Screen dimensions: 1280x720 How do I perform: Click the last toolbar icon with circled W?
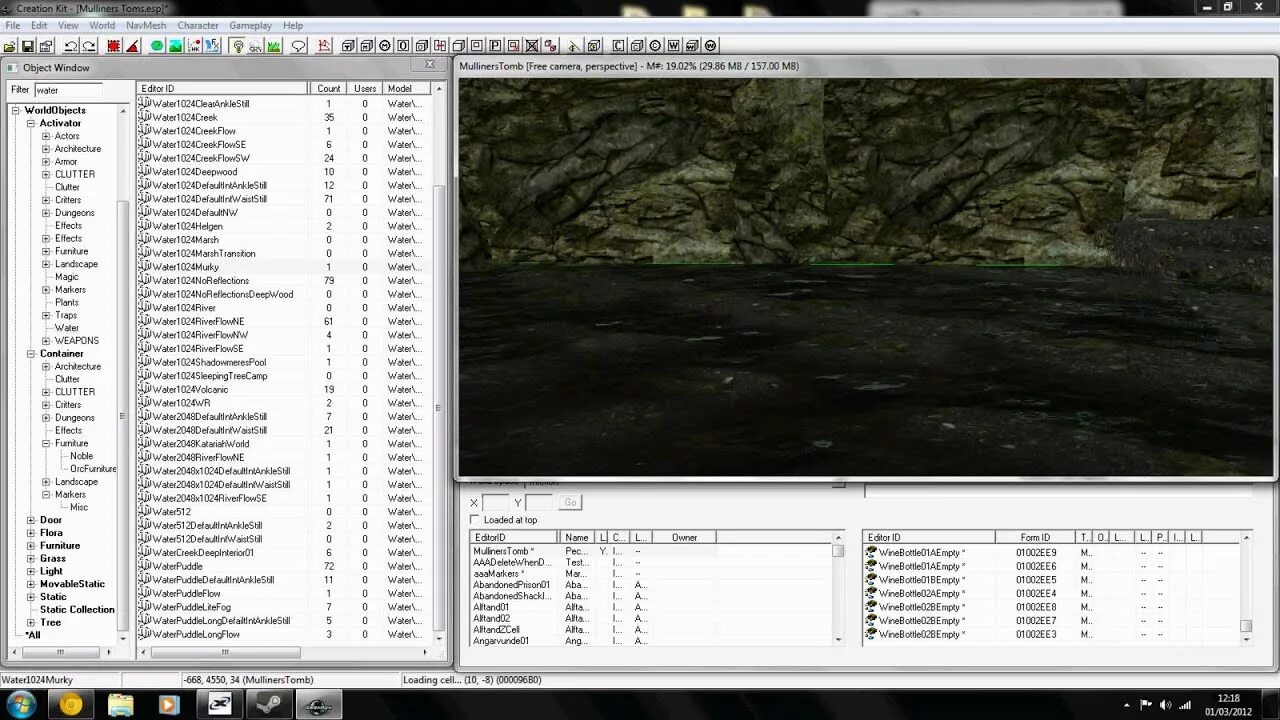pos(710,46)
